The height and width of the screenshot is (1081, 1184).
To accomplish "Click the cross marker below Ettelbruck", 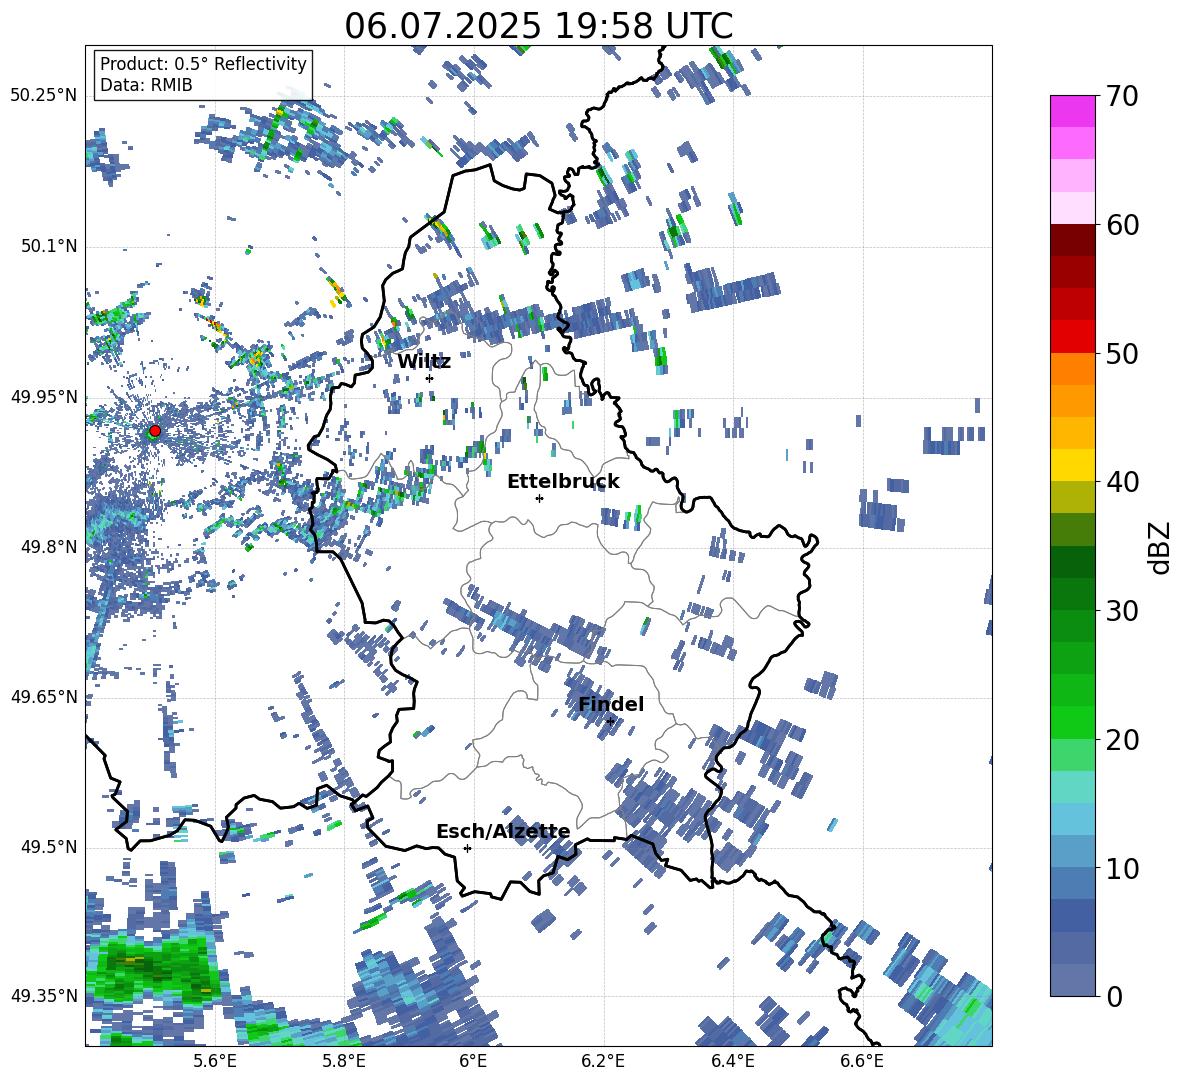I will click(539, 498).
